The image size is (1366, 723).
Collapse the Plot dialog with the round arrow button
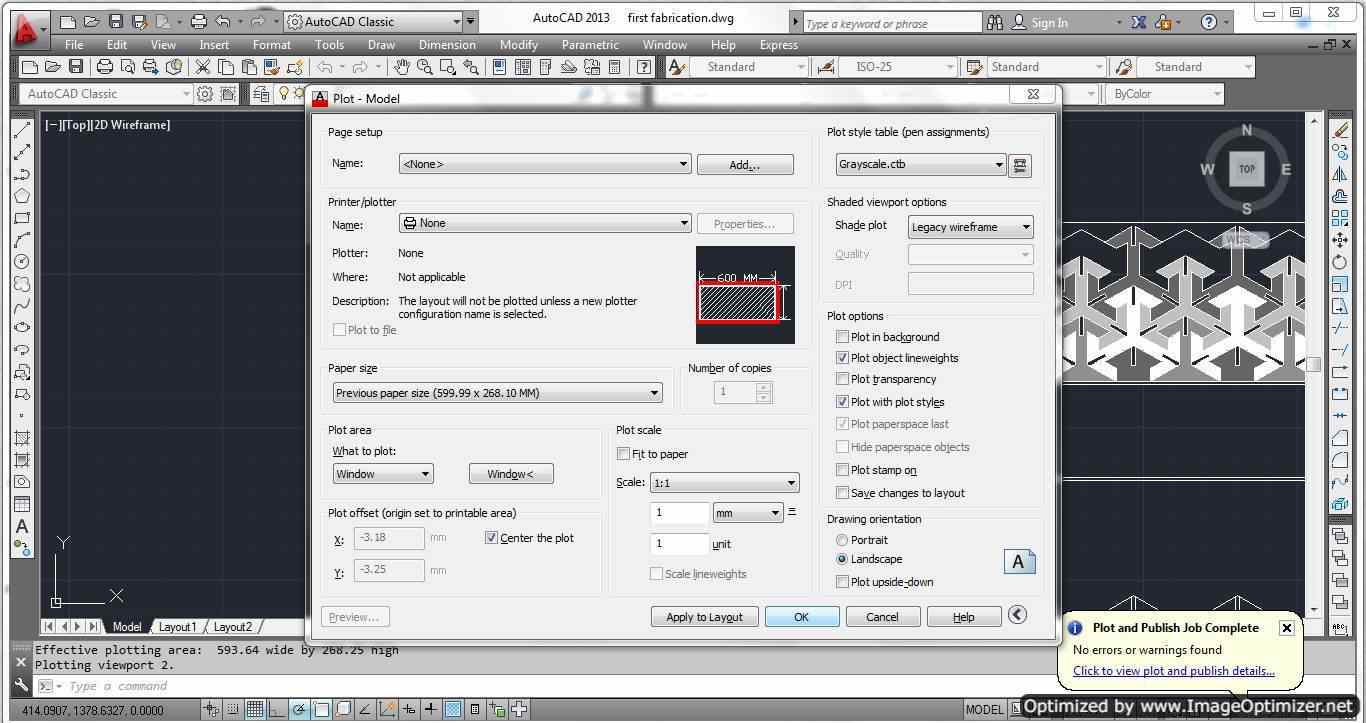1017,615
